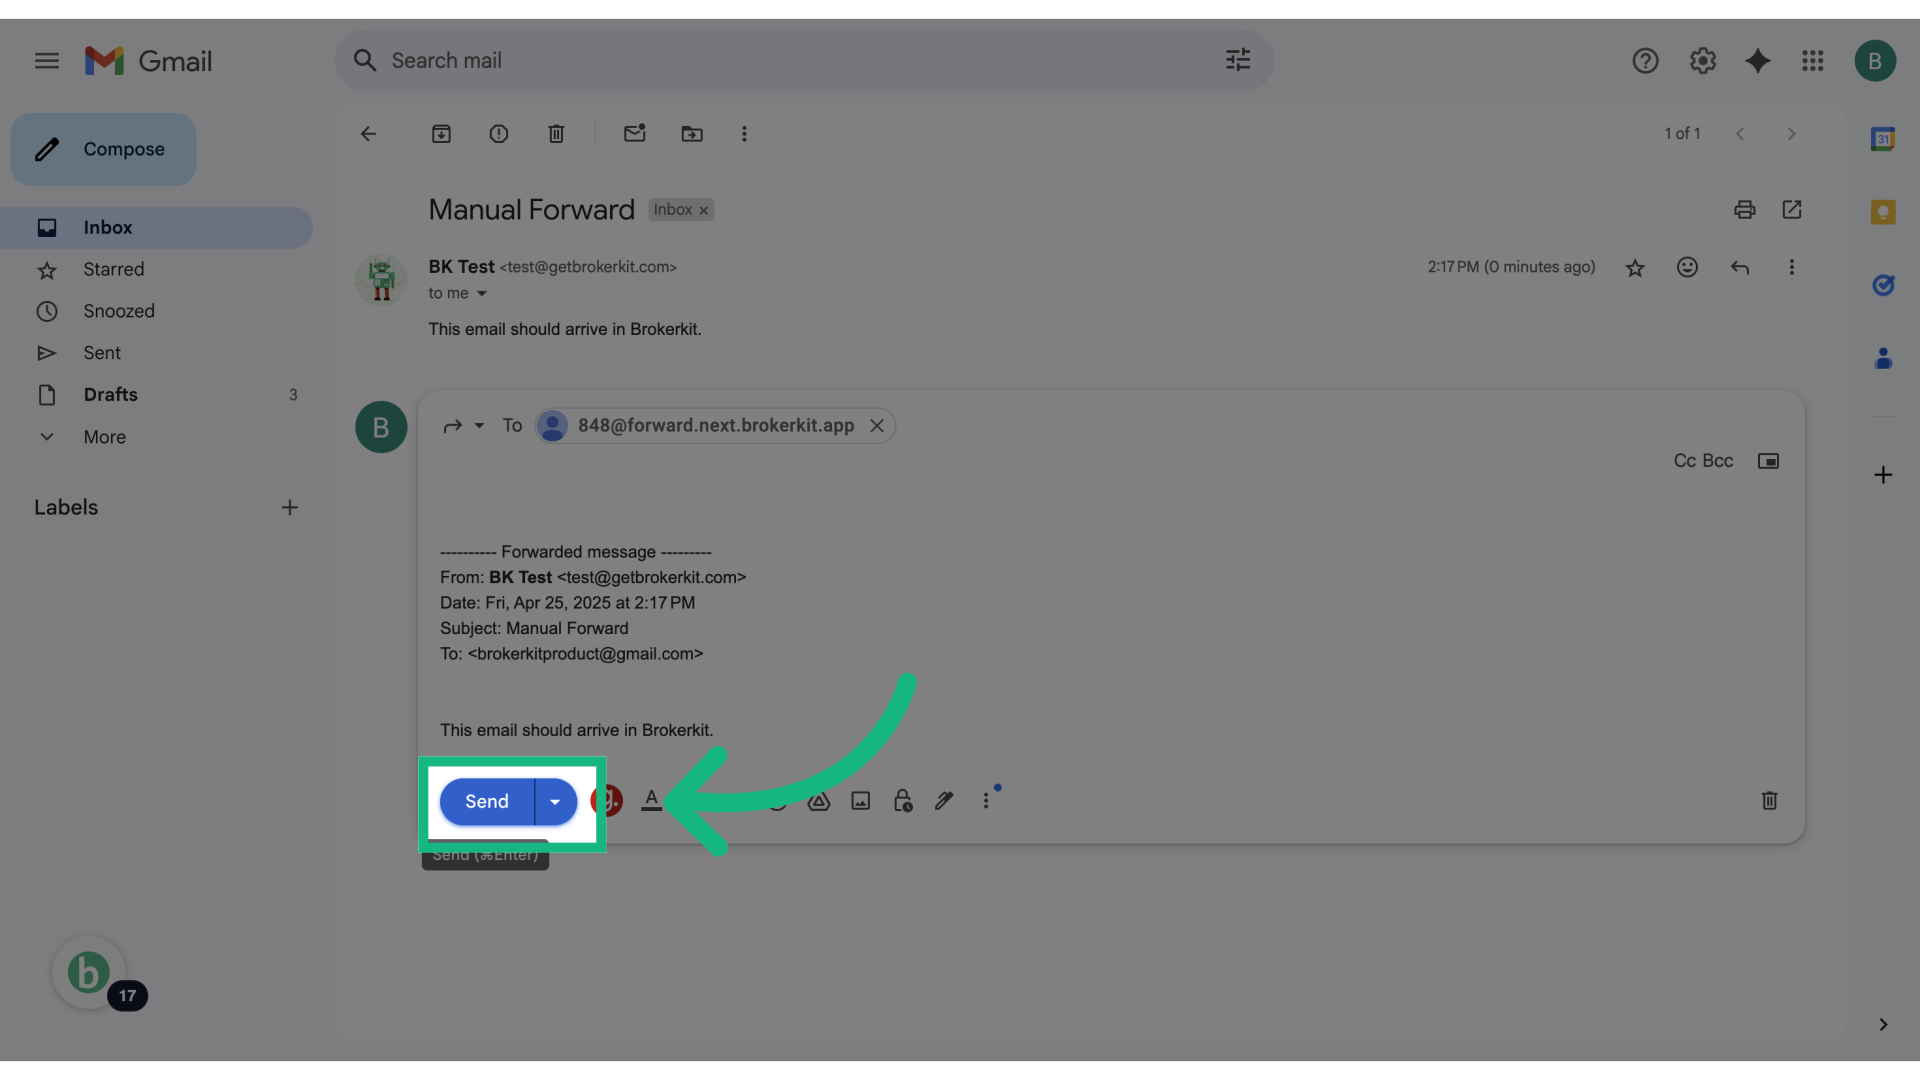Move to folder icon
The image size is (1920, 1080).
point(692,134)
